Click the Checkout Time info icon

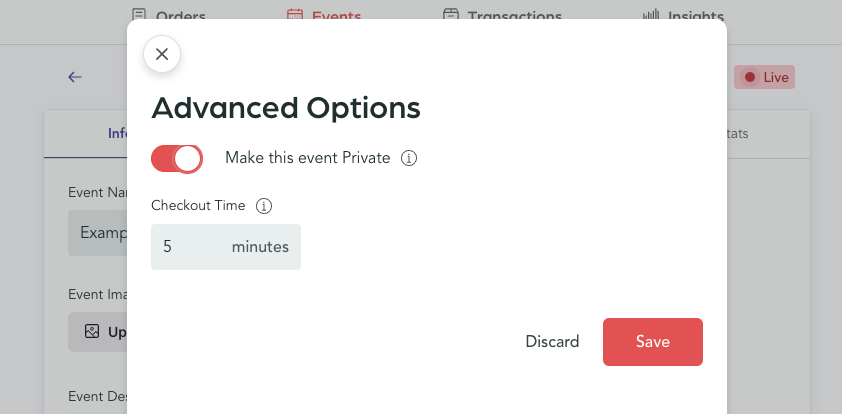(x=264, y=206)
